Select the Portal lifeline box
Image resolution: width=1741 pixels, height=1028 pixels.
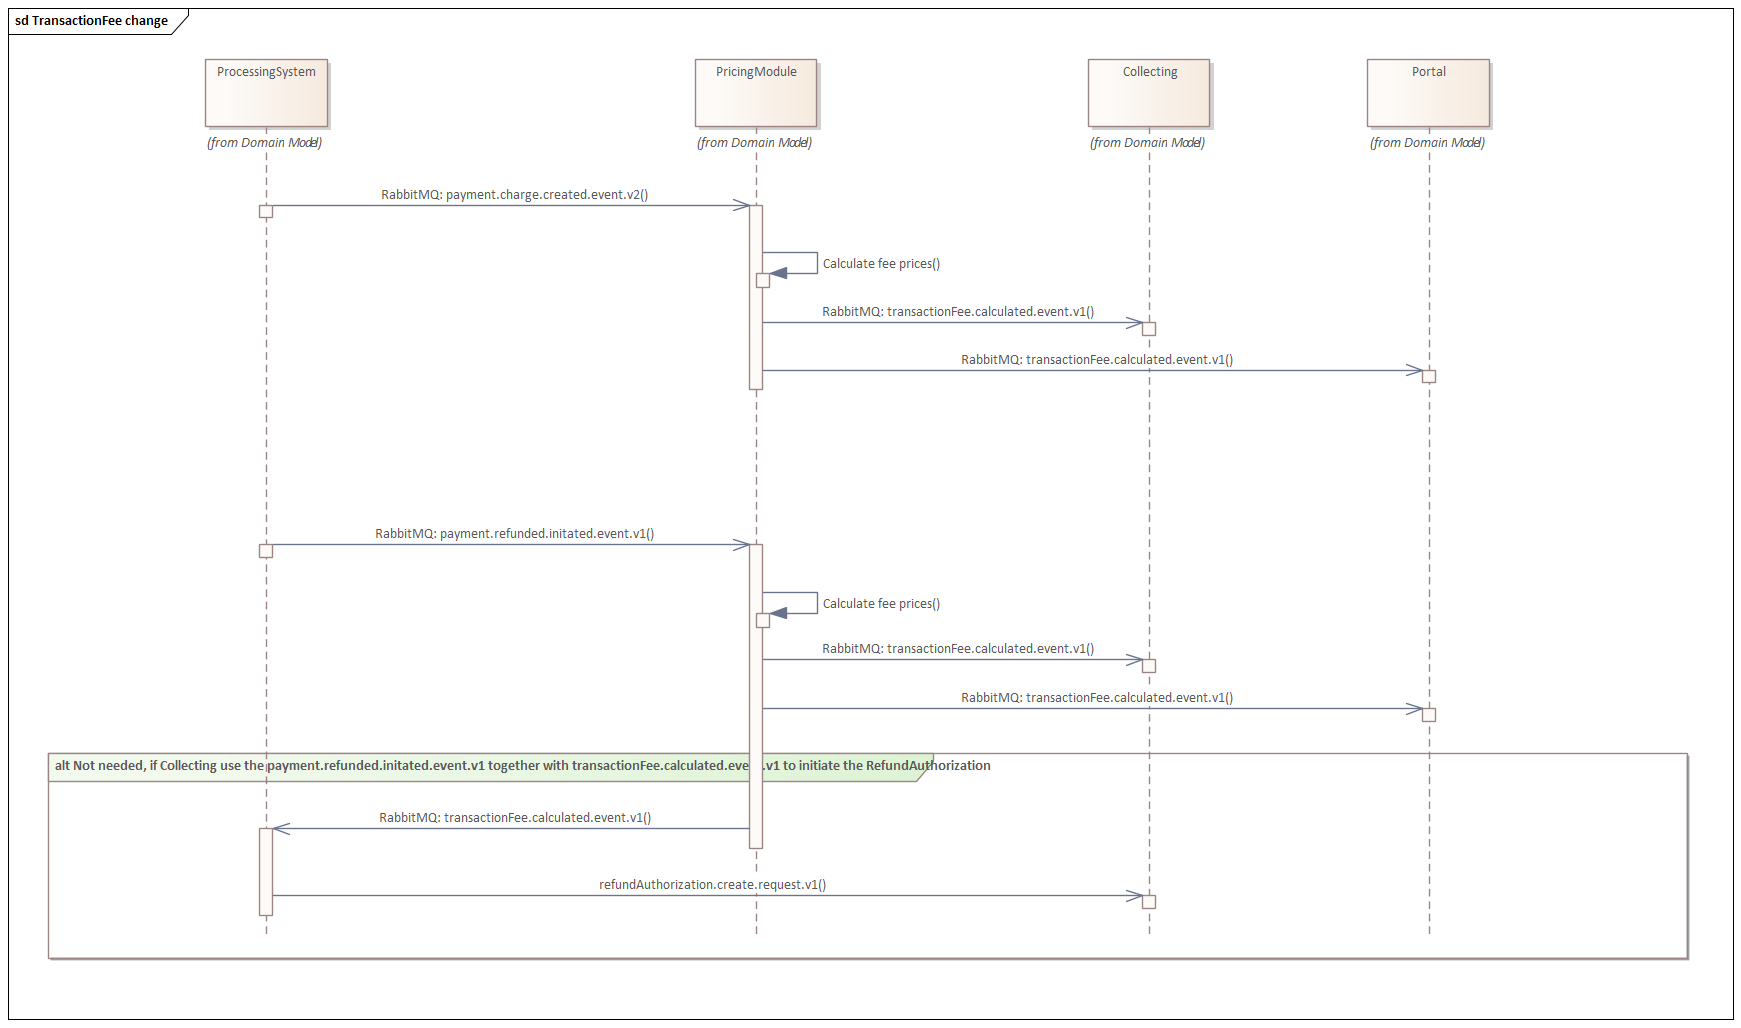pos(1428,93)
